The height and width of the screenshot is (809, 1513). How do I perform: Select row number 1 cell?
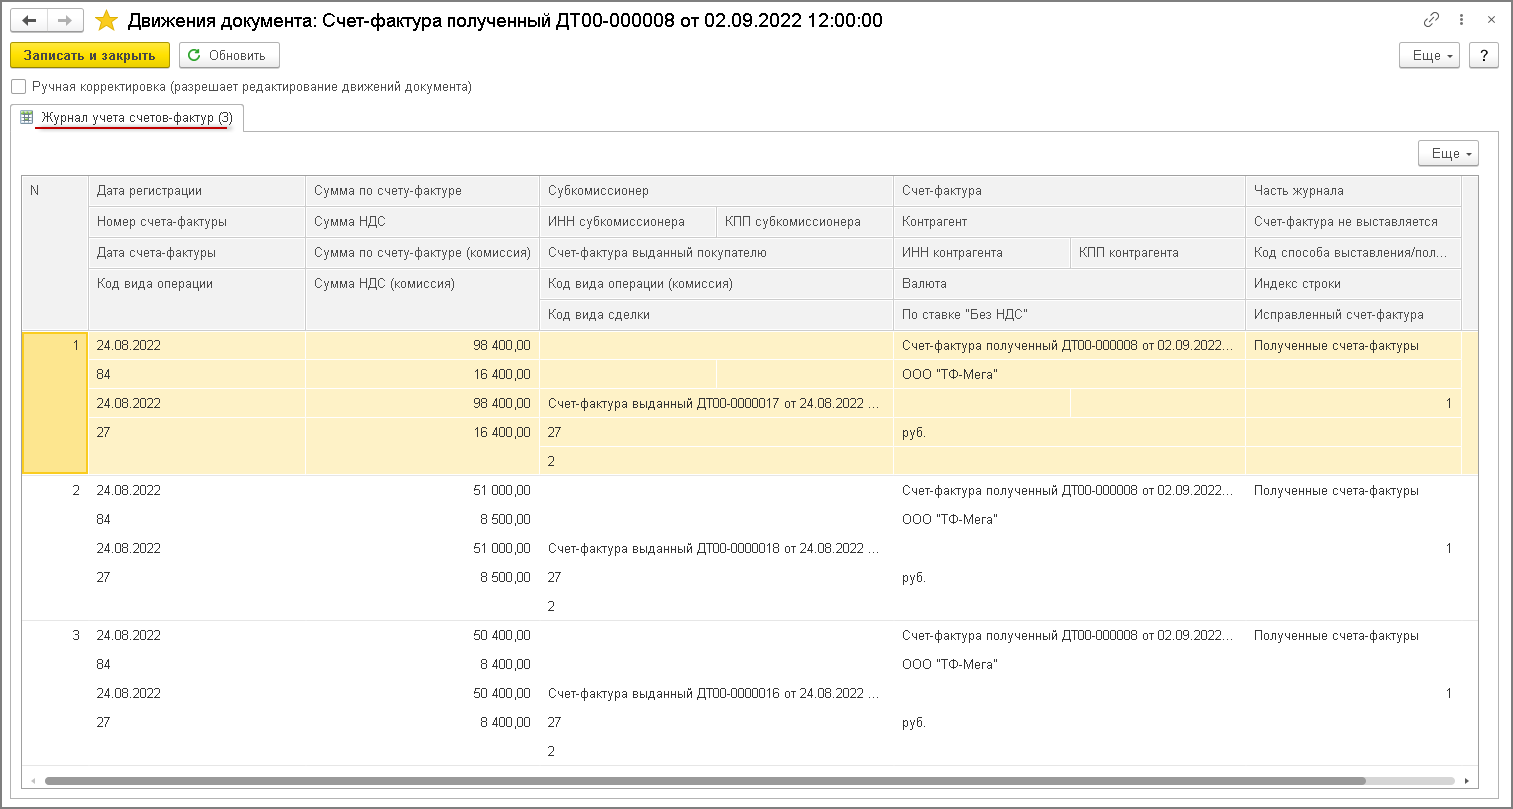click(55, 403)
